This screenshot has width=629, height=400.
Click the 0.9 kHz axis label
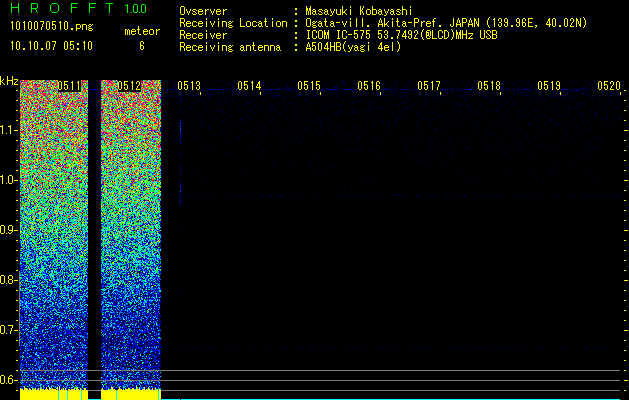pos(8,230)
